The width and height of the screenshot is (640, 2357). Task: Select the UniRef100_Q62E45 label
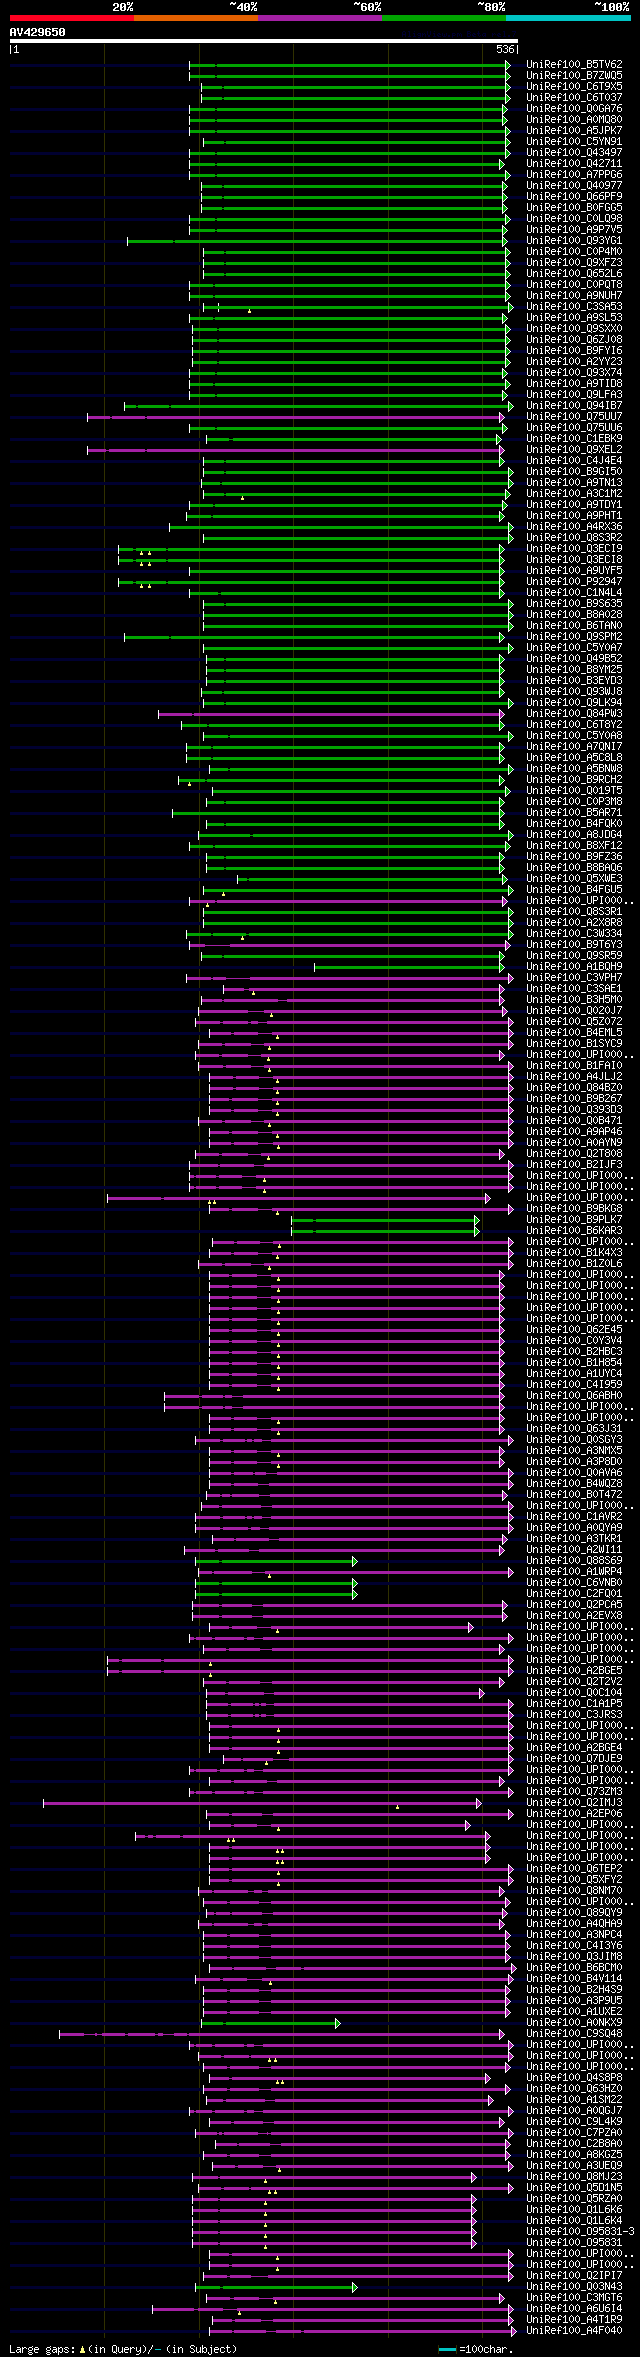pyautogui.click(x=574, y=1330)
